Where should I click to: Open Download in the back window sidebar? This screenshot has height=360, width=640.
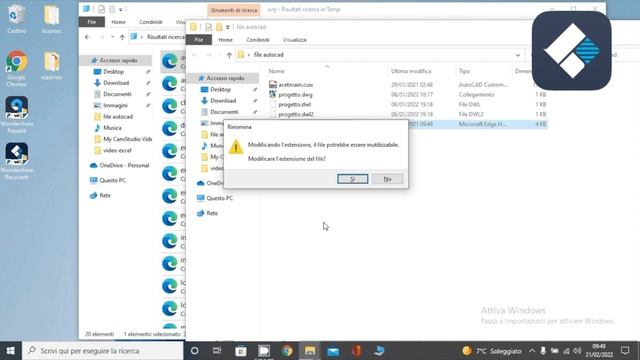tap(116, 83)
